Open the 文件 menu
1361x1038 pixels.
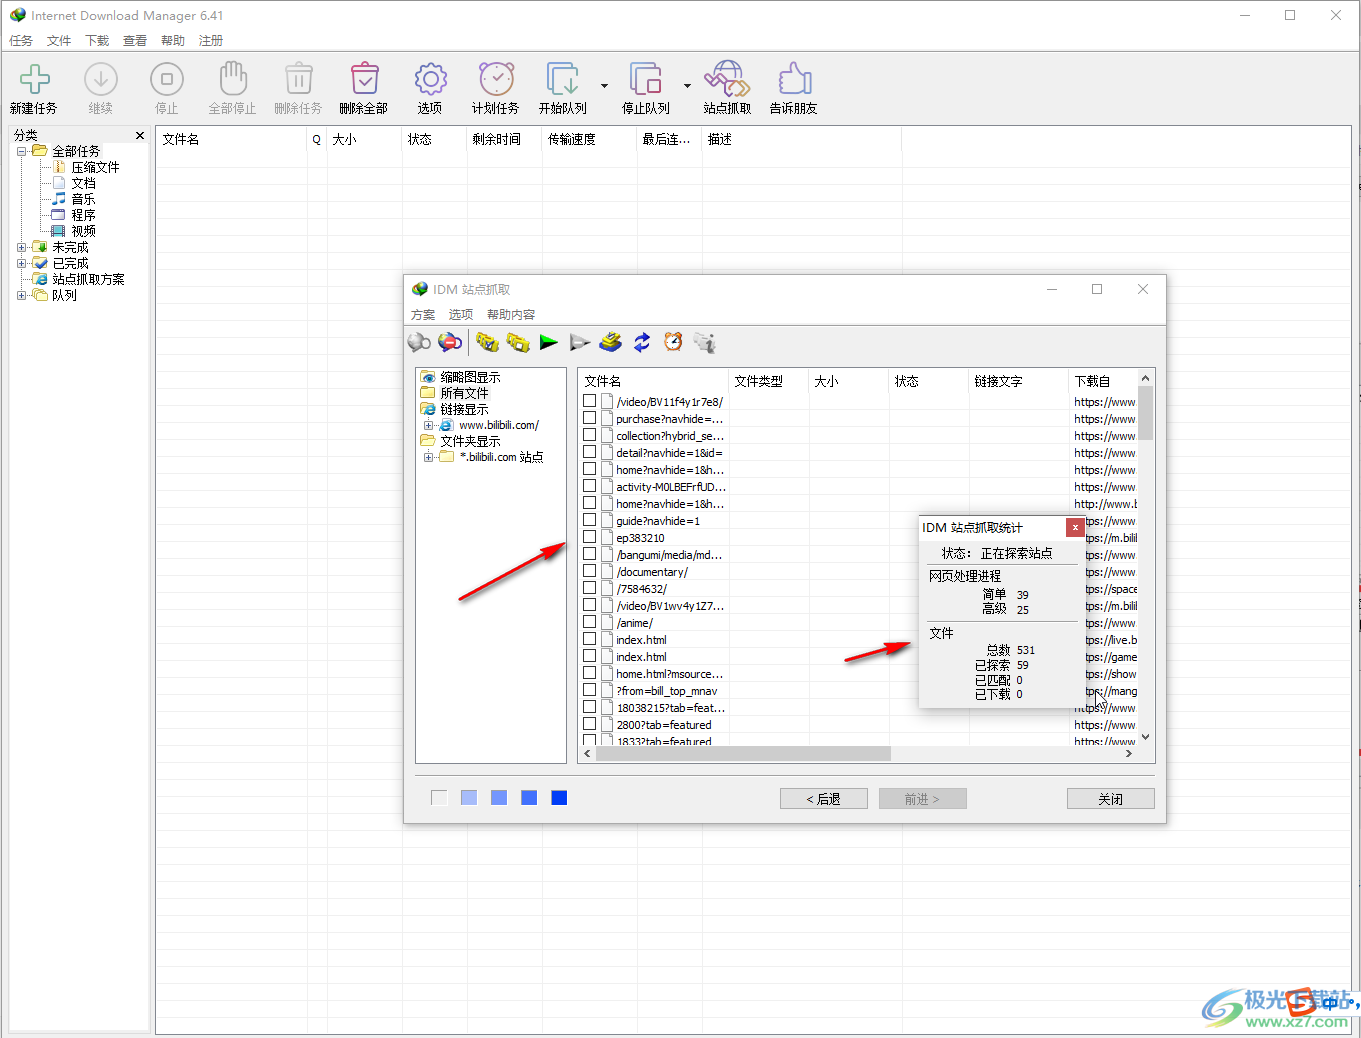pyautogui.click(x=59, y=41)
